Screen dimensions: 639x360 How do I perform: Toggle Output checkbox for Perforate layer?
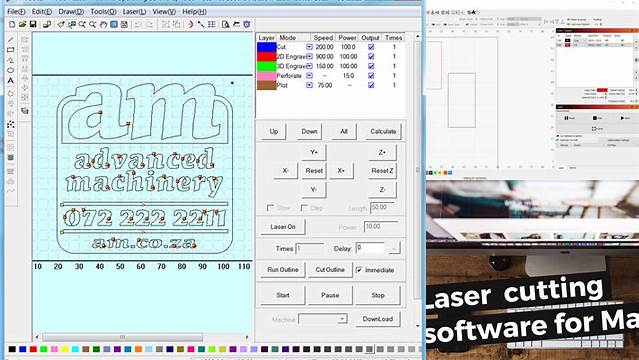(x=371, y=75)
